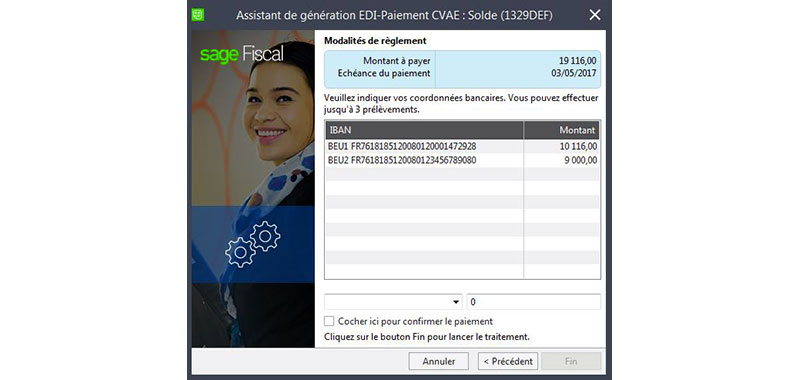
Task: Click the greyed-out Fin button
Action: click(x=571, y=361)
